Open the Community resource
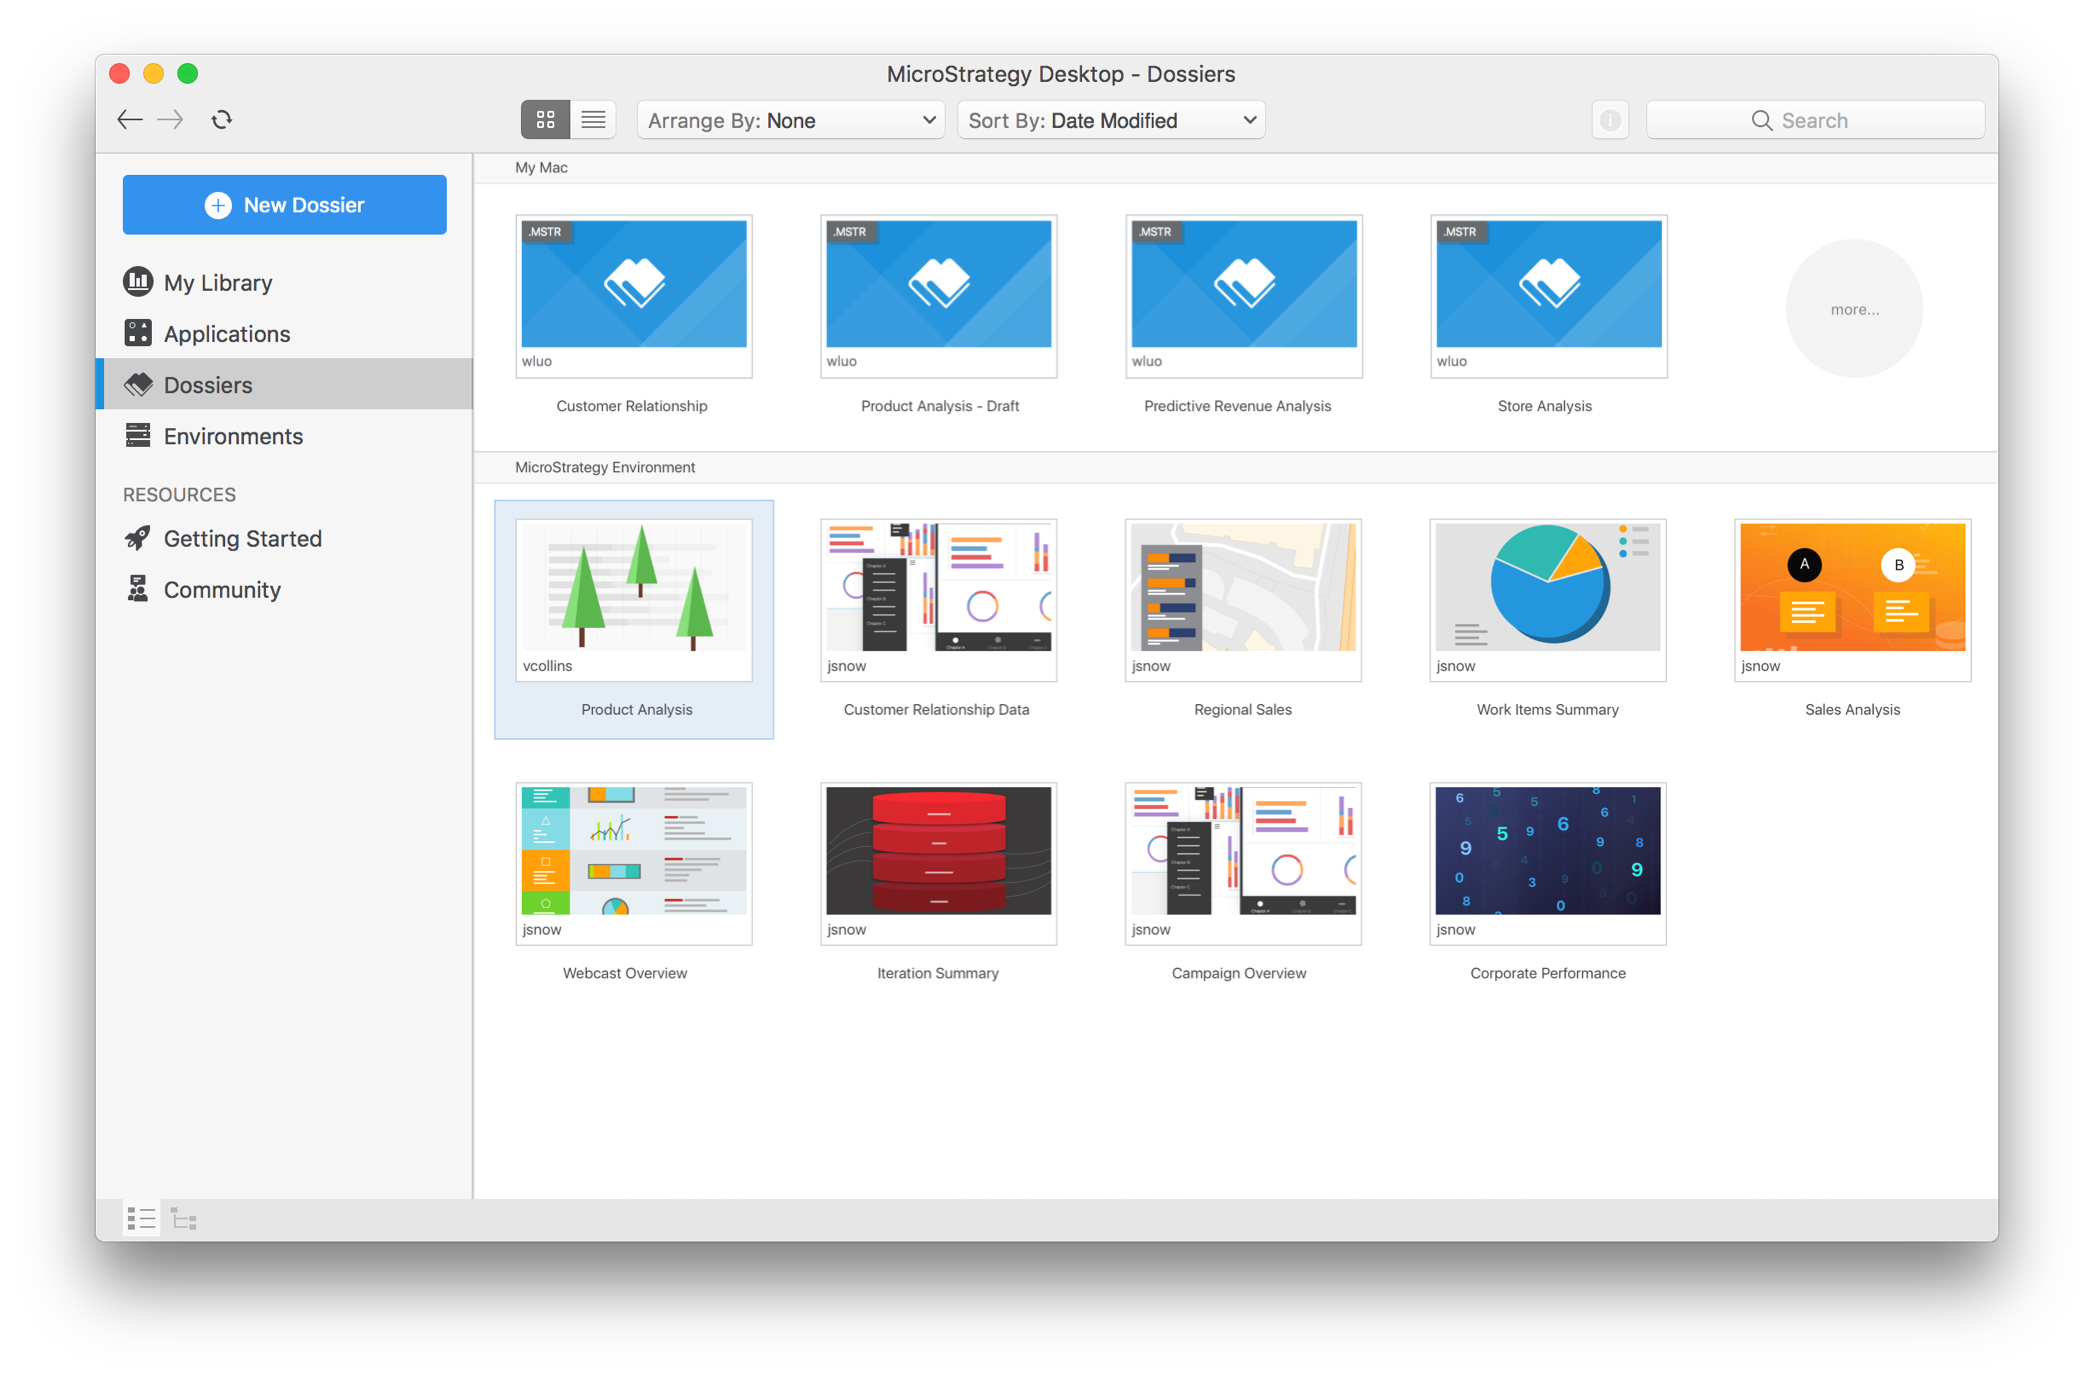The width and height of the screenshot is (2094, 1378). tap(222, 589)
